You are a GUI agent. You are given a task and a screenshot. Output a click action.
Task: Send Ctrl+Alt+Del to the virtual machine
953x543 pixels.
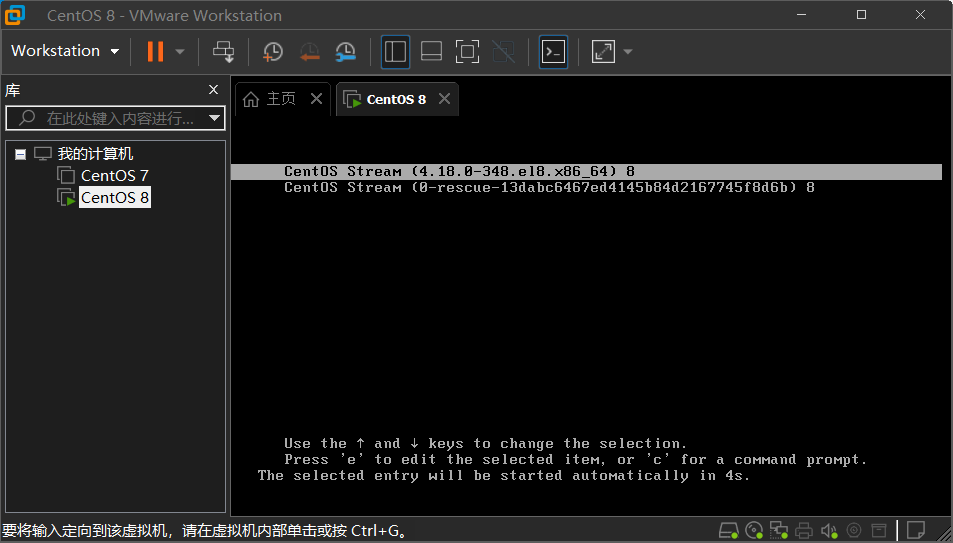click(224, 52)
